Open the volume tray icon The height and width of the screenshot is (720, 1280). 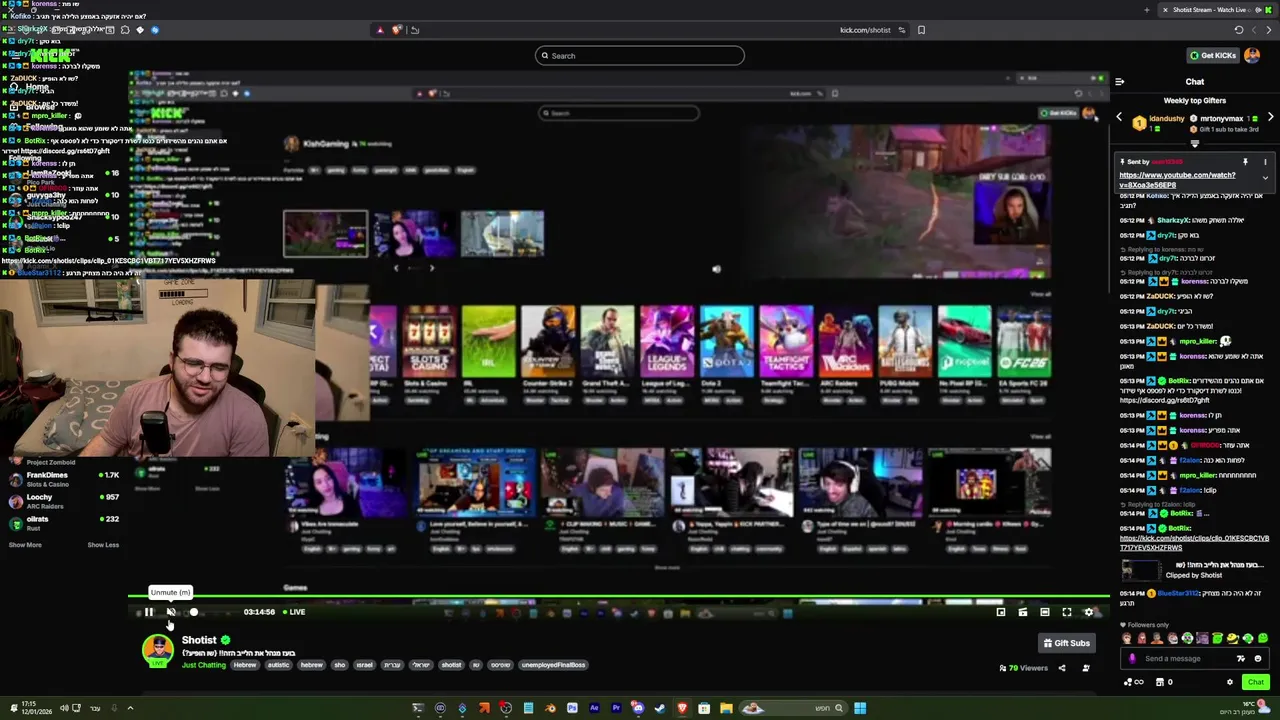(x=64, y=709)
